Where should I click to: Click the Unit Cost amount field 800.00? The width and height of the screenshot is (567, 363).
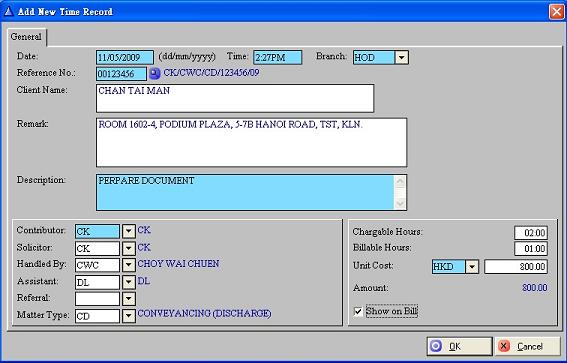click(x=516, y=267)
